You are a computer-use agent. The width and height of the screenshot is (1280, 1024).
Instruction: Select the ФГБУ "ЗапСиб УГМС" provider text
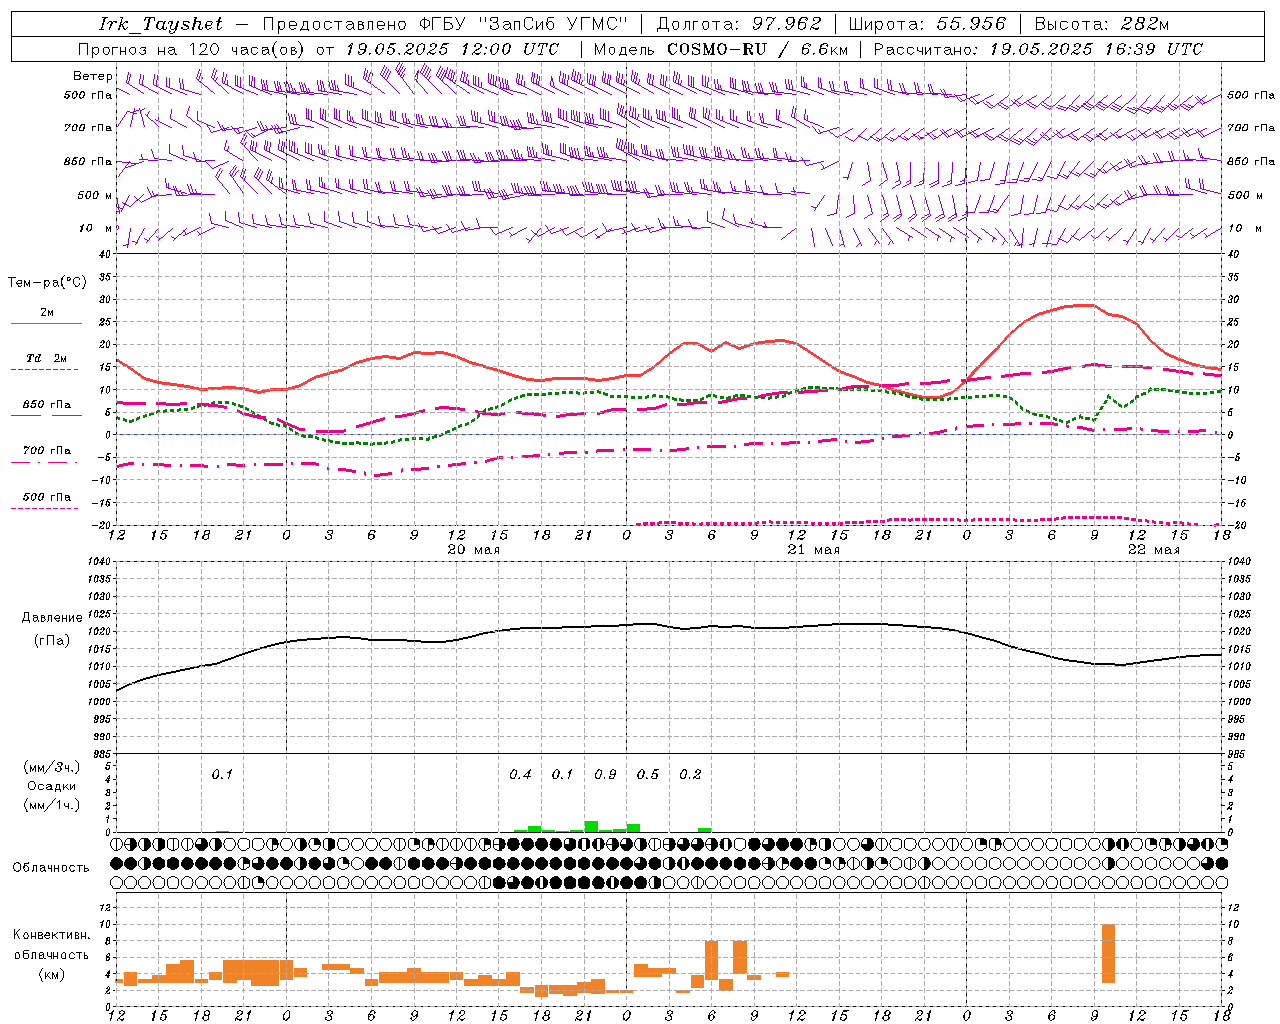pyautogui.click(x=525, y=24)
